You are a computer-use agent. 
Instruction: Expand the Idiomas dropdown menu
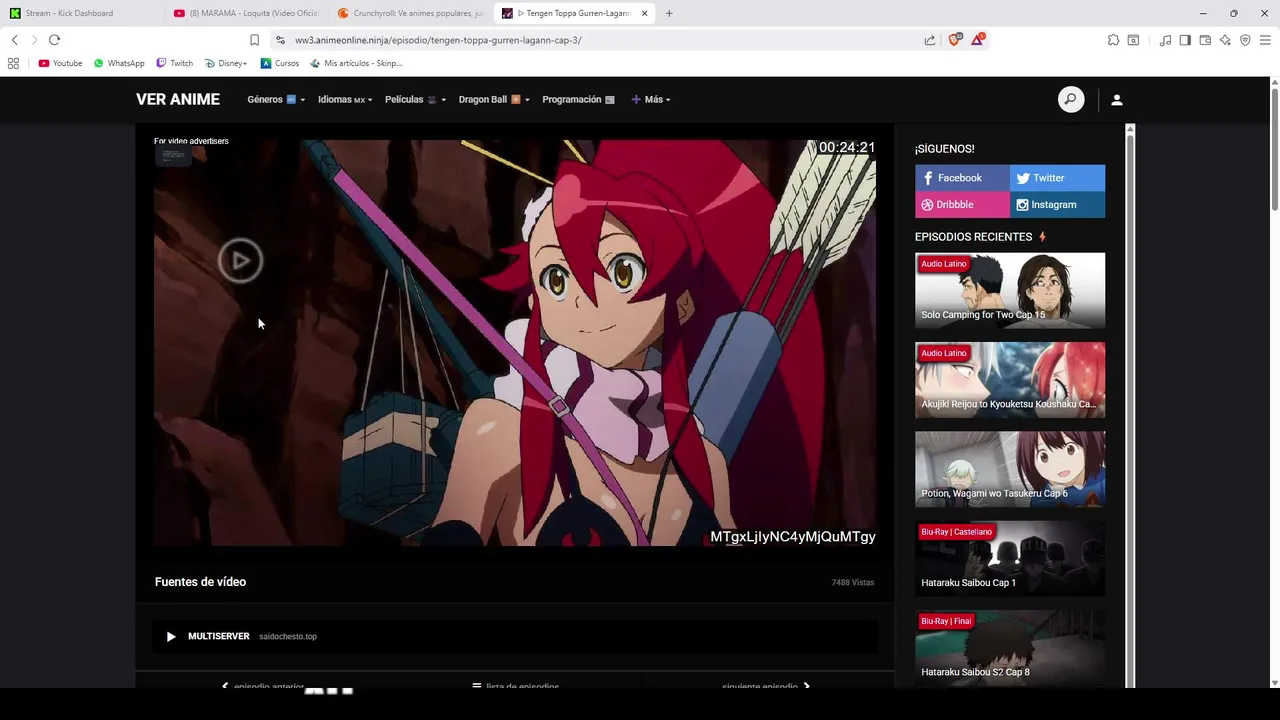pos(345,99)
